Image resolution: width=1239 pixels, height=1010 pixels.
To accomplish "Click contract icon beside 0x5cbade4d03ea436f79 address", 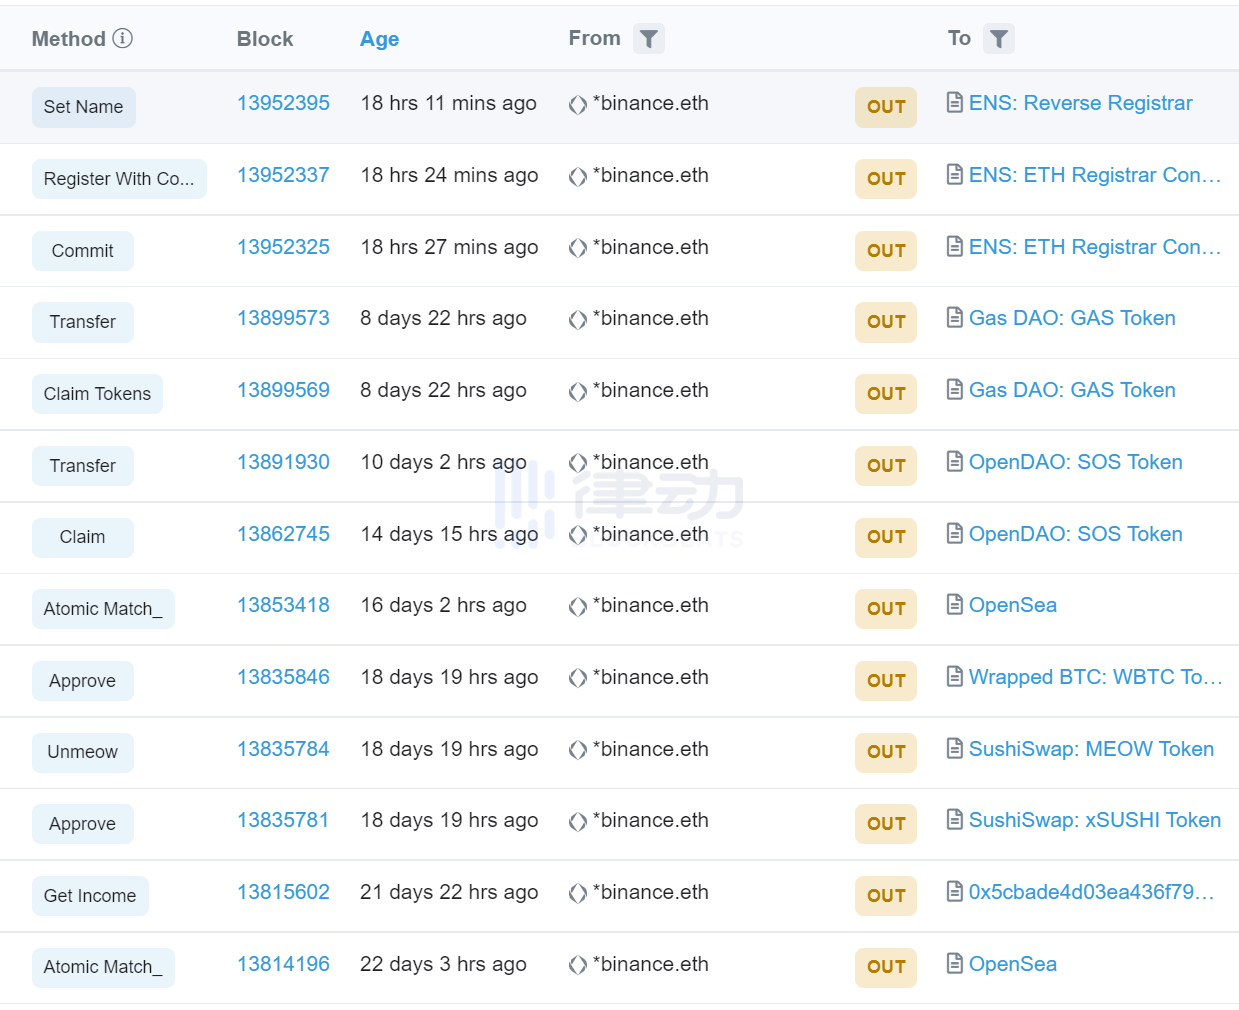I will pyautogui.click(x=955, y=892).
